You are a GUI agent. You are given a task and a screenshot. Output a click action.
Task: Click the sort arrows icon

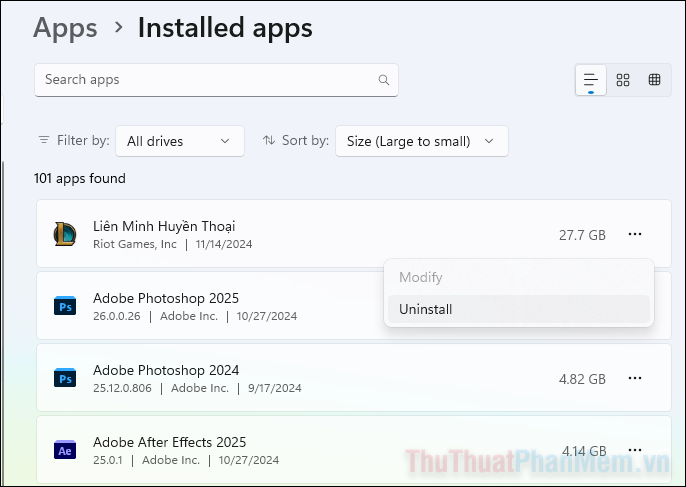tap(269, 140)
